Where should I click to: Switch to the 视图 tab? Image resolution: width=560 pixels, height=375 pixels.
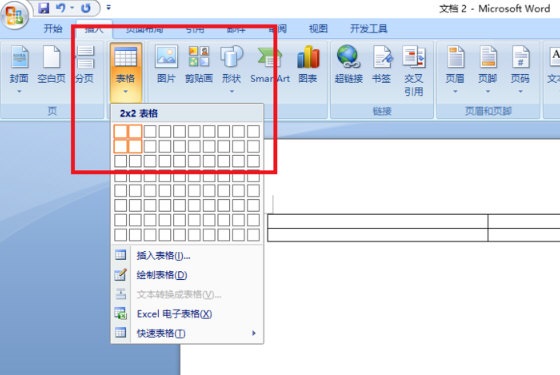click(318, 29)
